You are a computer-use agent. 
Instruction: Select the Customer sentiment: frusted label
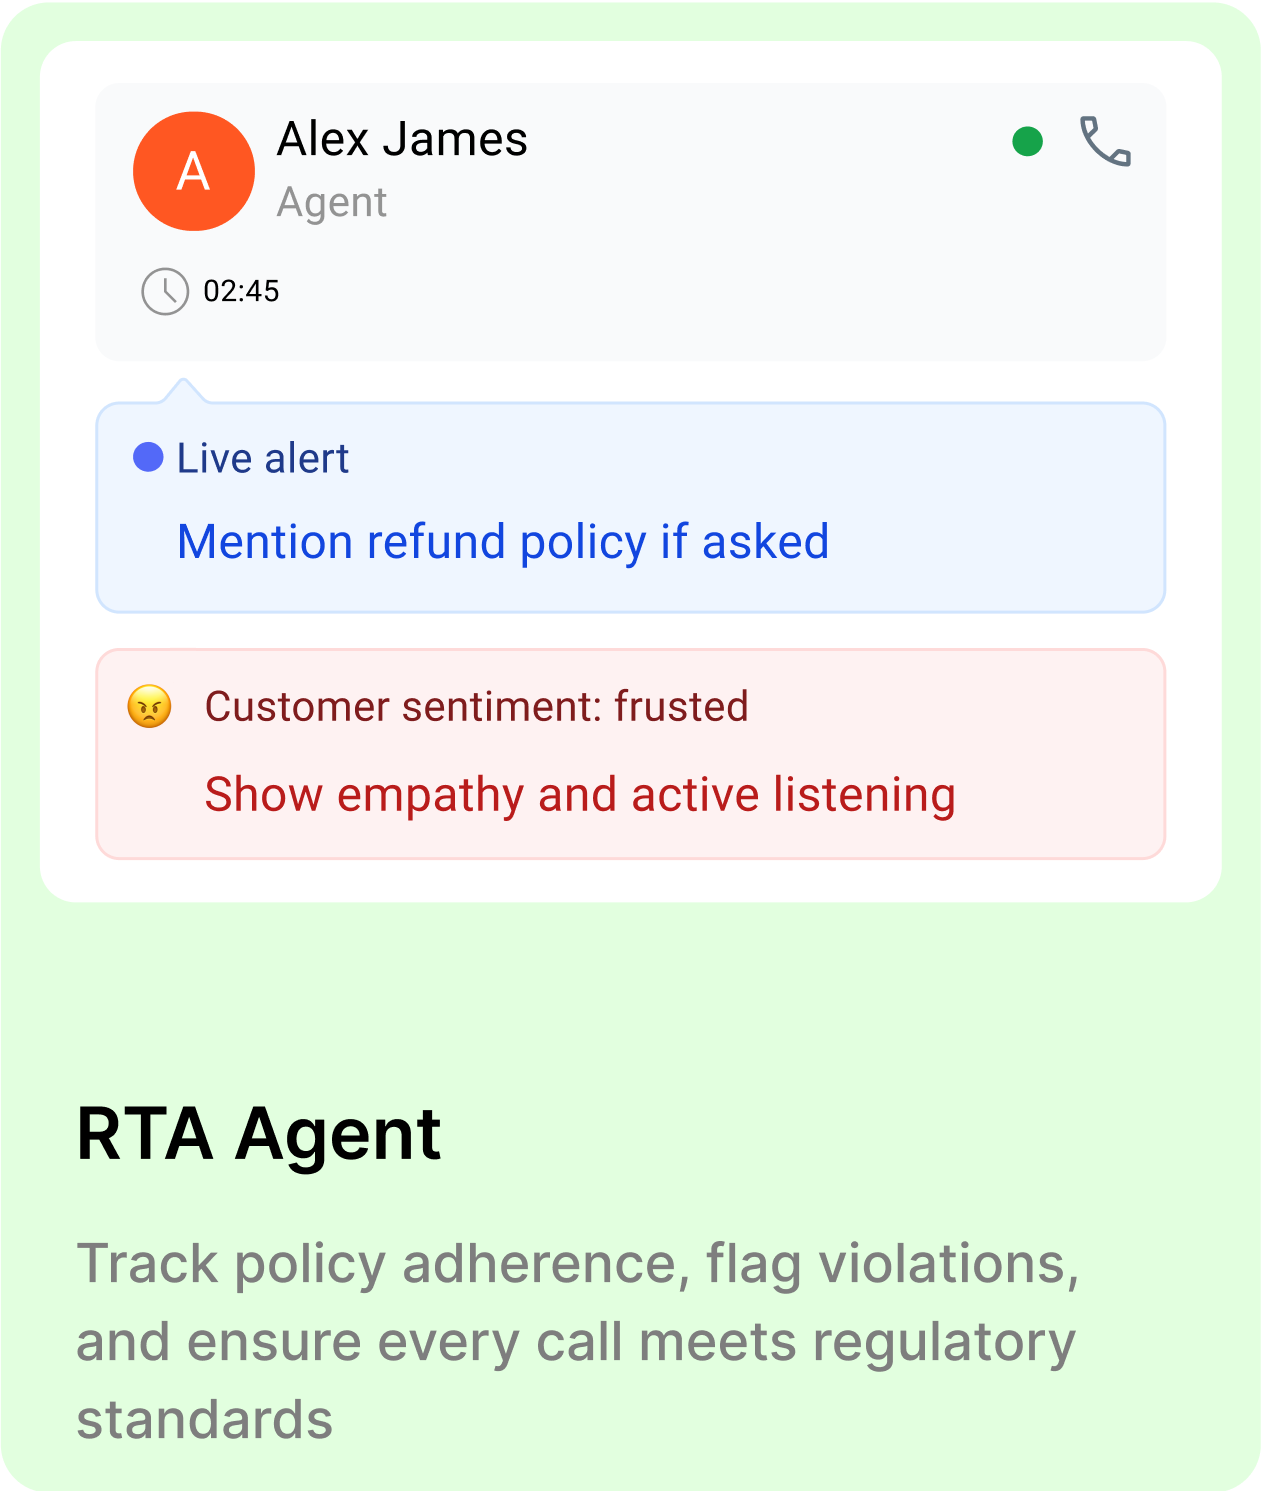click(477, 706)
